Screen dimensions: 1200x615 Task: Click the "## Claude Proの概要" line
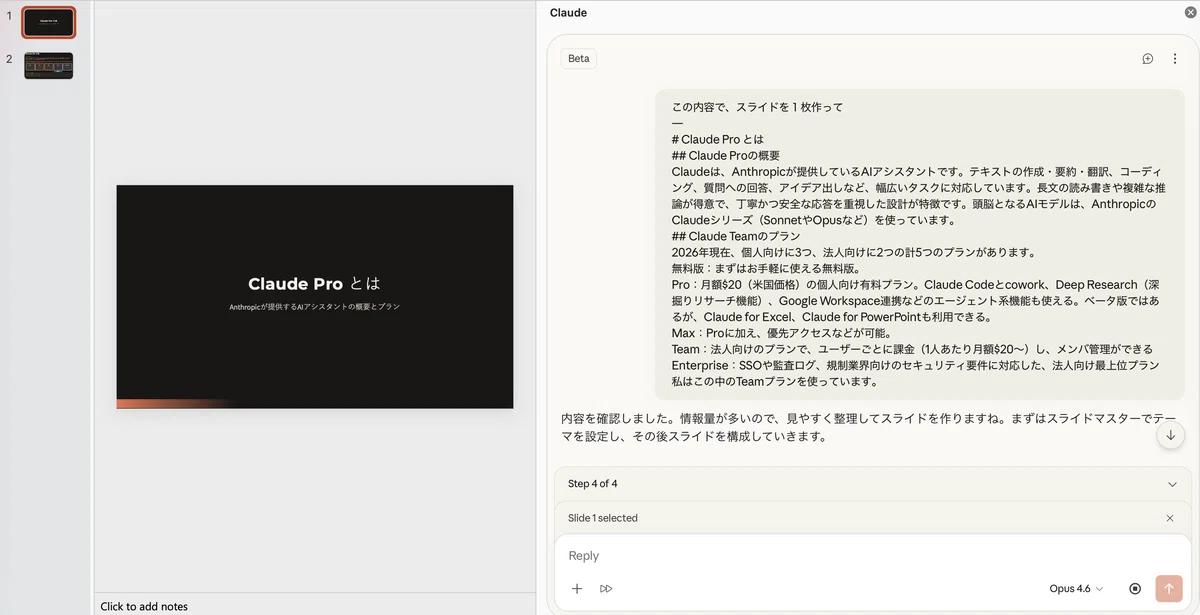[726, 155]
